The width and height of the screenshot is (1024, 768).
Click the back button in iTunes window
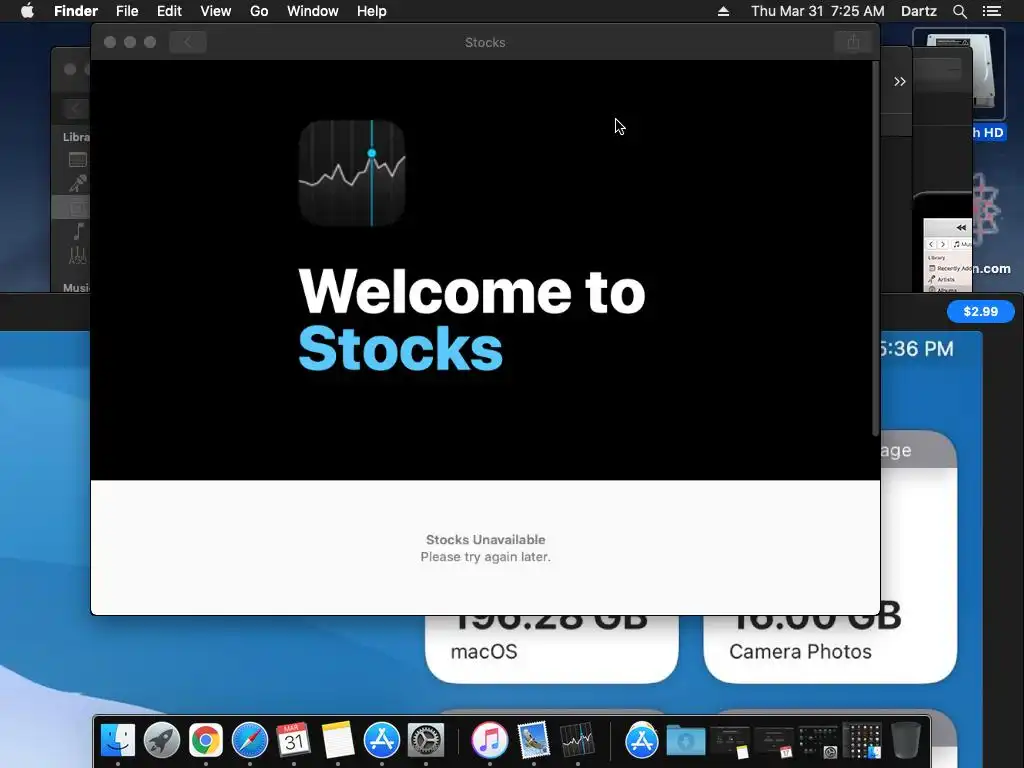click(74, 108)
